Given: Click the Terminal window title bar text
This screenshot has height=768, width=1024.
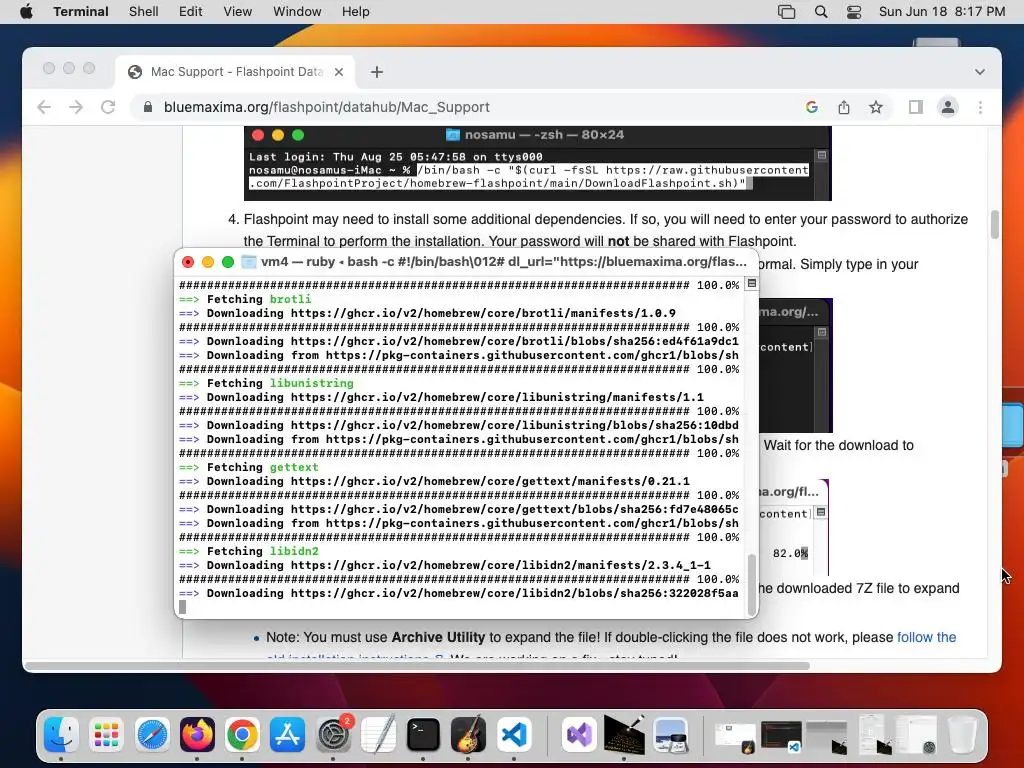Looking at the screenshot, I should [x=504, y=262].
